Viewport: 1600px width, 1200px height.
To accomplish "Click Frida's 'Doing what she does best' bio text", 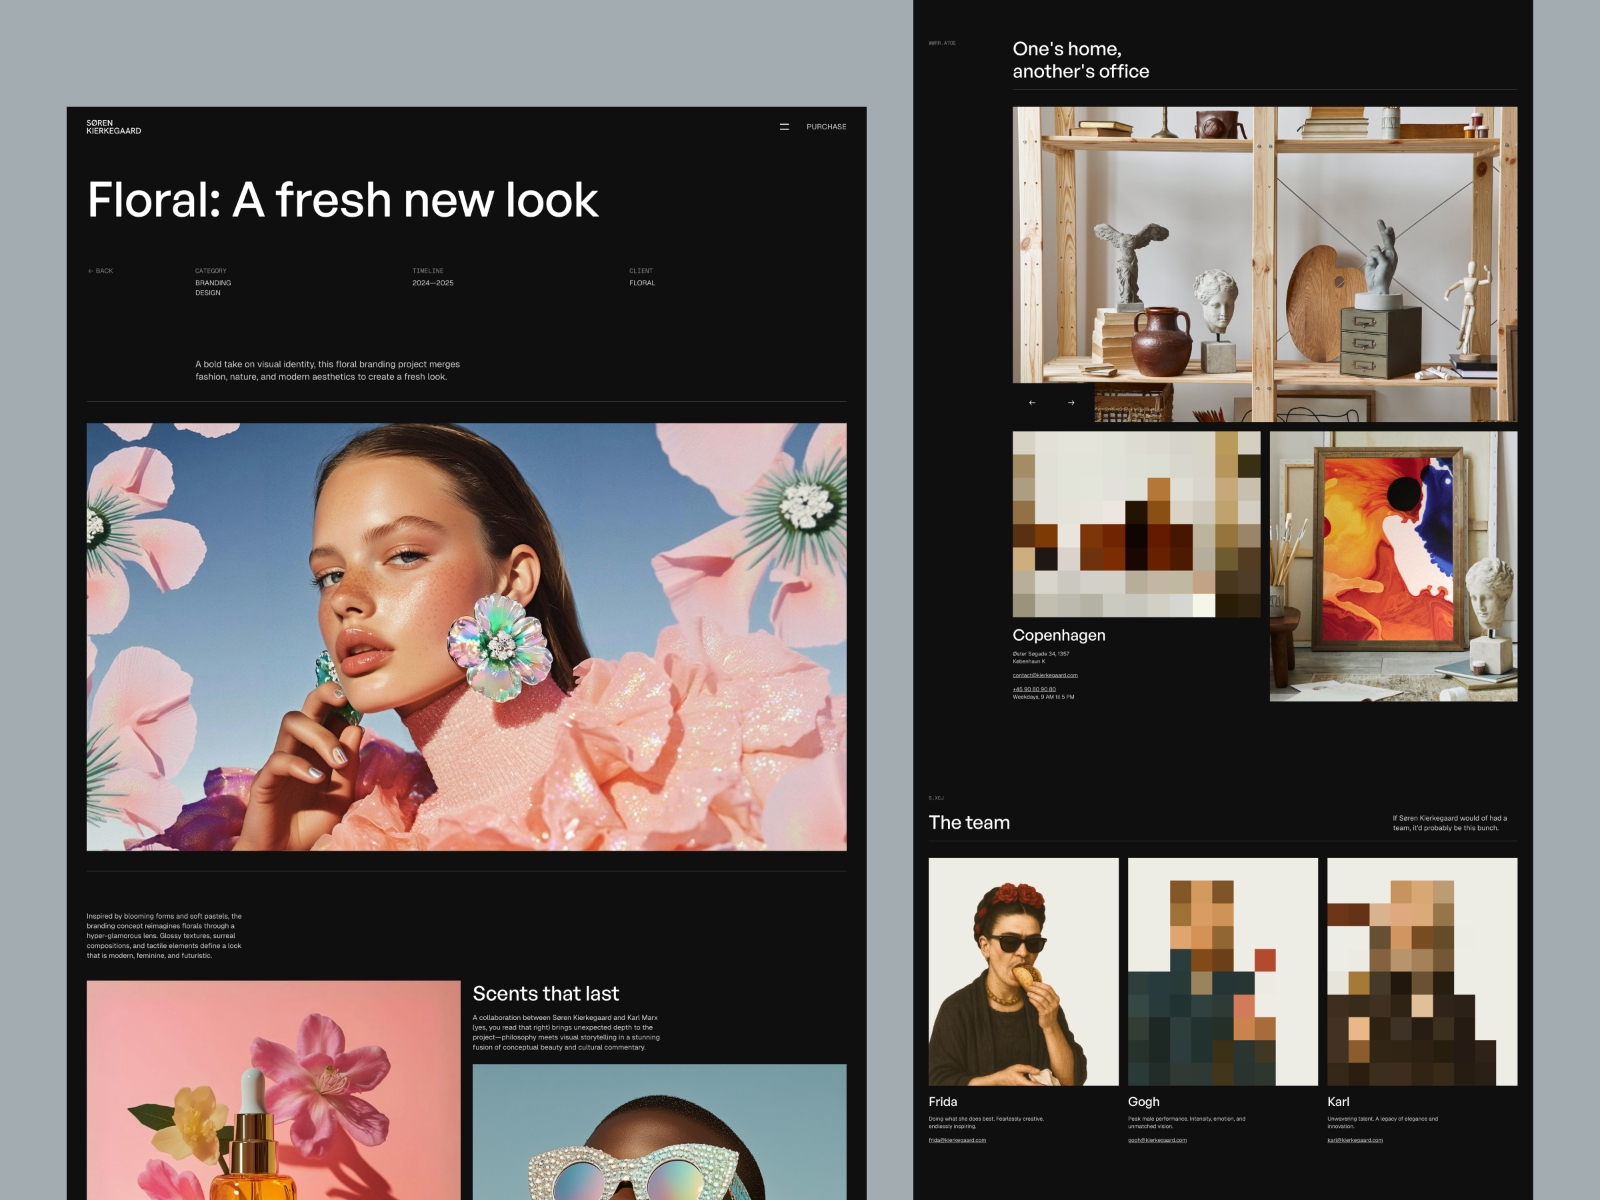I will pyautogui.click(x=986, y=1123).
